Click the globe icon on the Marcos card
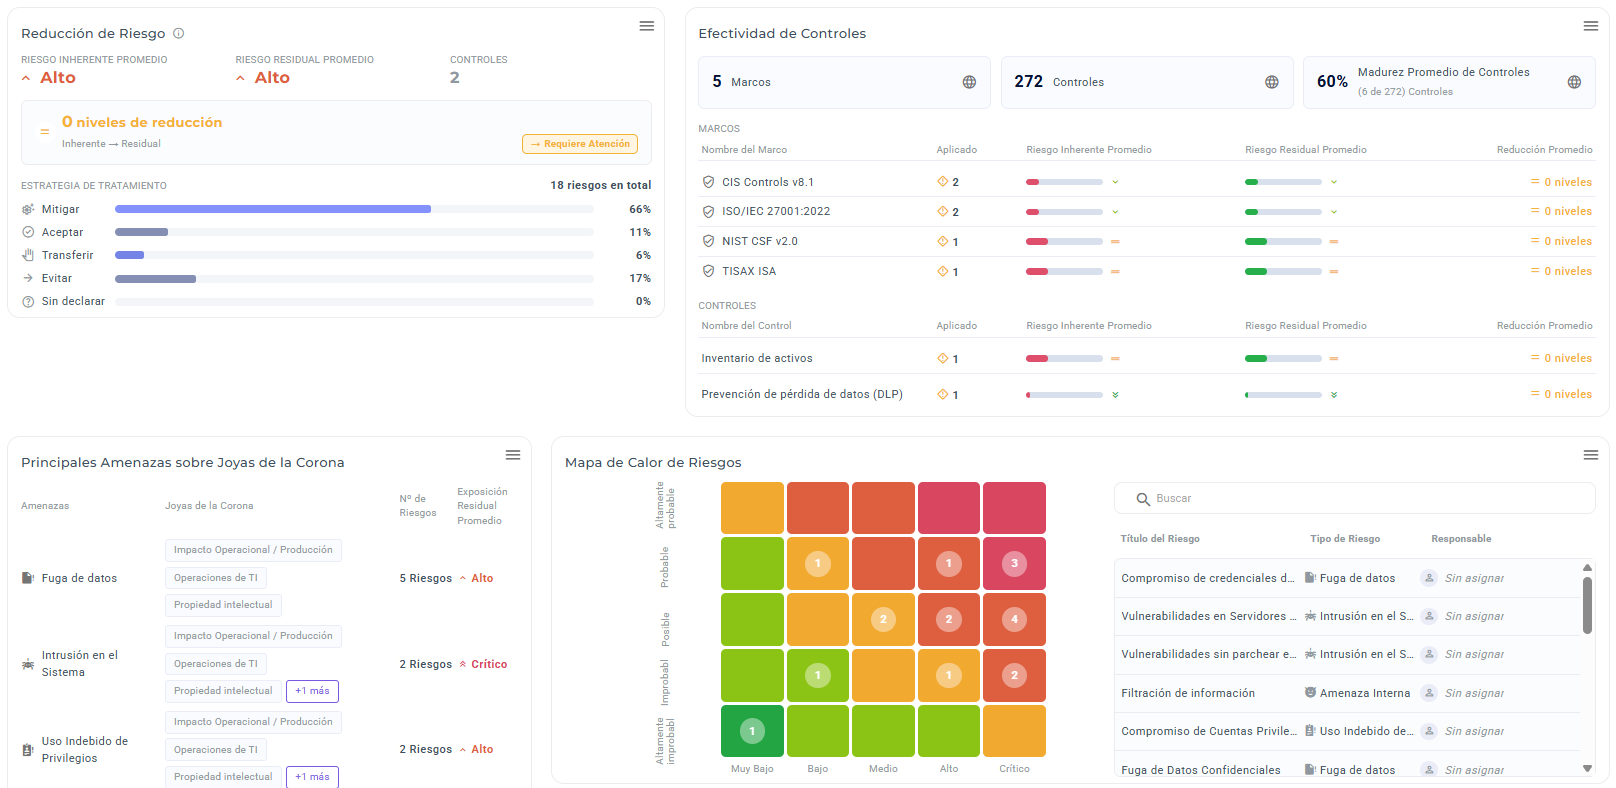Screen dimensions: 1616x788 click(969, 82)
